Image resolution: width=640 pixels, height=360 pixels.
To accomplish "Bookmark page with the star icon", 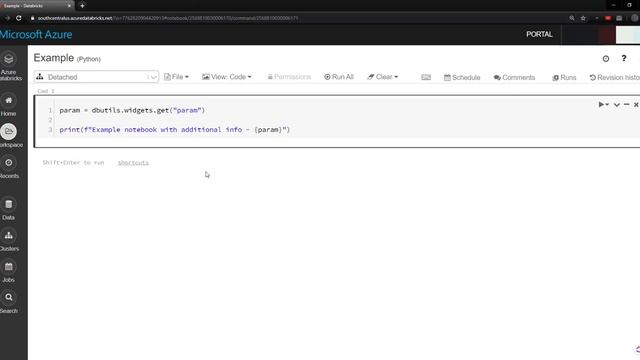I will [x=583, y=18].
